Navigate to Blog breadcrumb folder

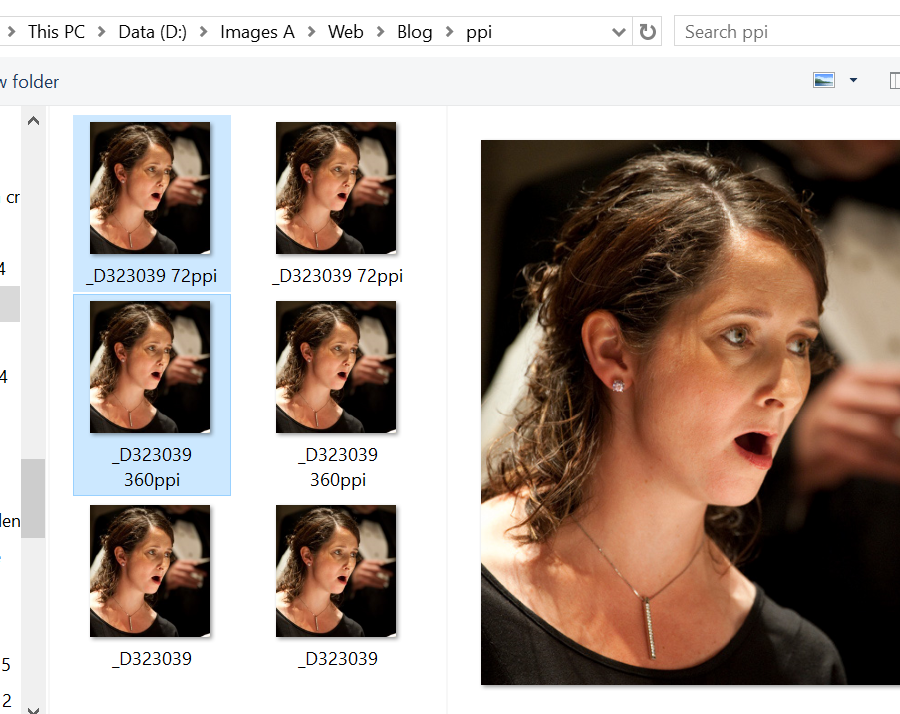pyautogui.click(x=414, y=32)
